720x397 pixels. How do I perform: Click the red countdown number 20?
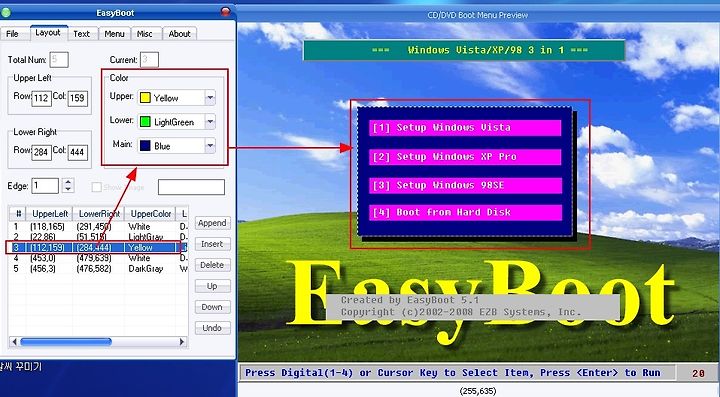tap(698, 373)
